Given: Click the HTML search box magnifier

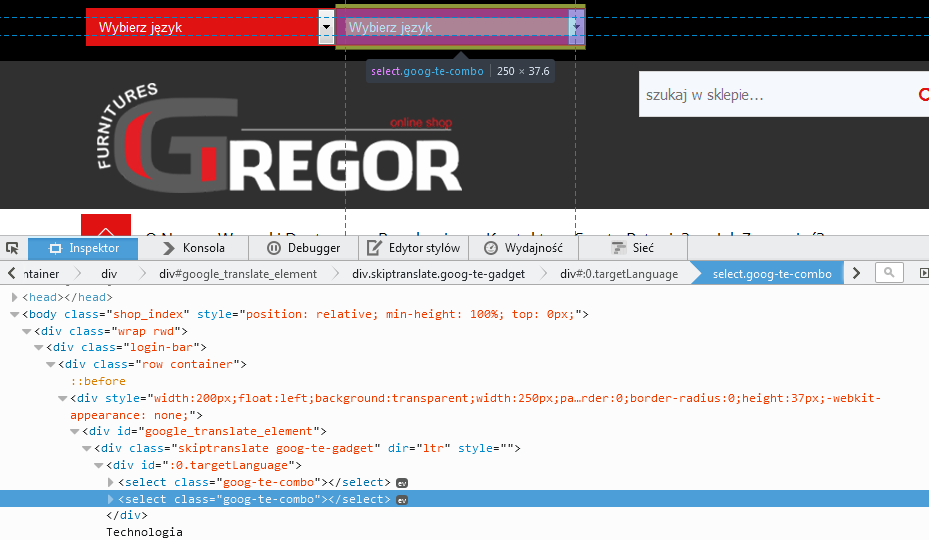Looking at the screenshot, I should point(889,273).
